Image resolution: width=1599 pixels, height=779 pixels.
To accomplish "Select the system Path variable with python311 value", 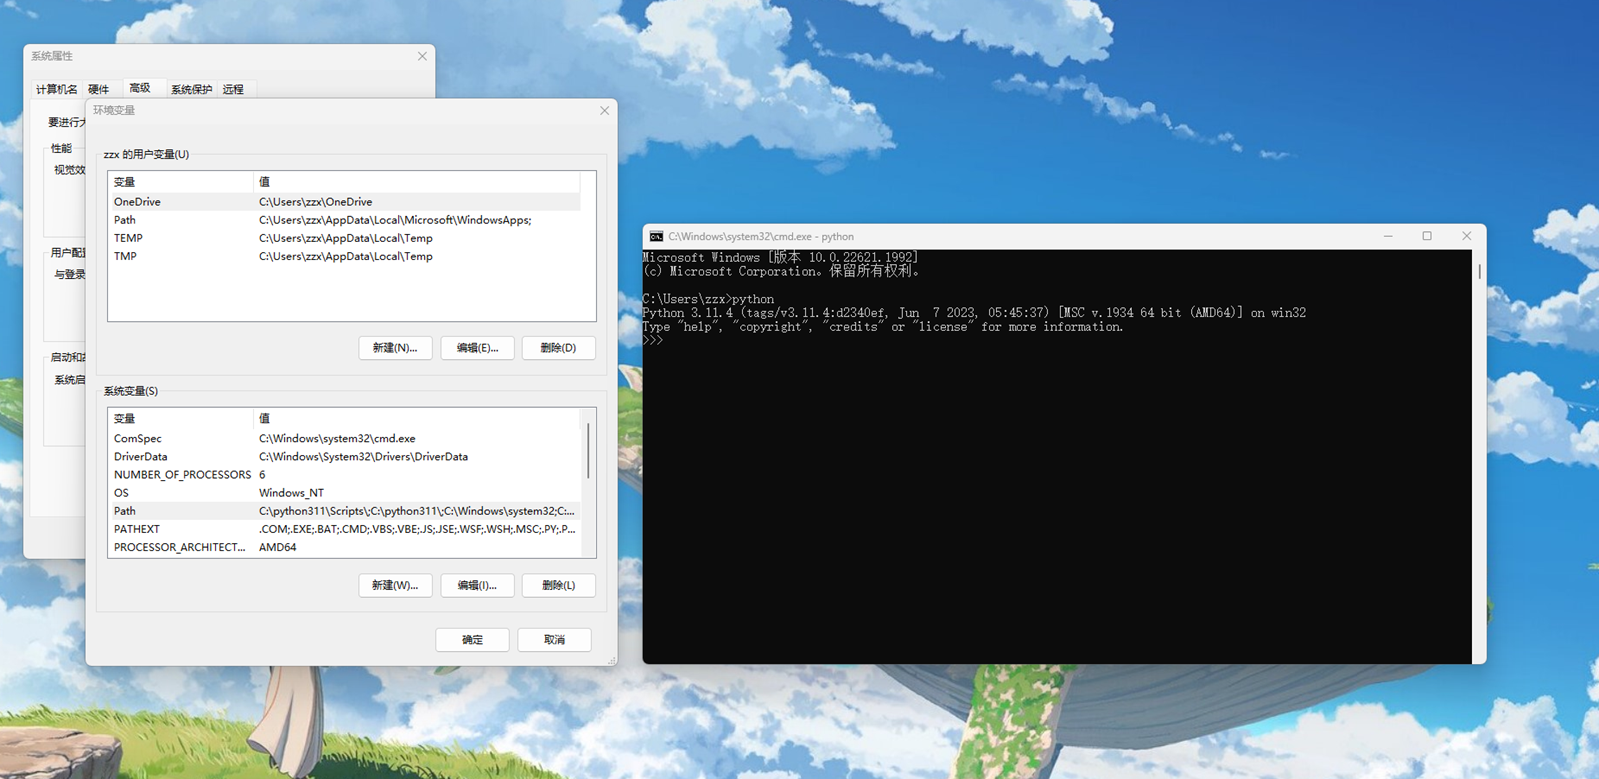I will point(344,511).
